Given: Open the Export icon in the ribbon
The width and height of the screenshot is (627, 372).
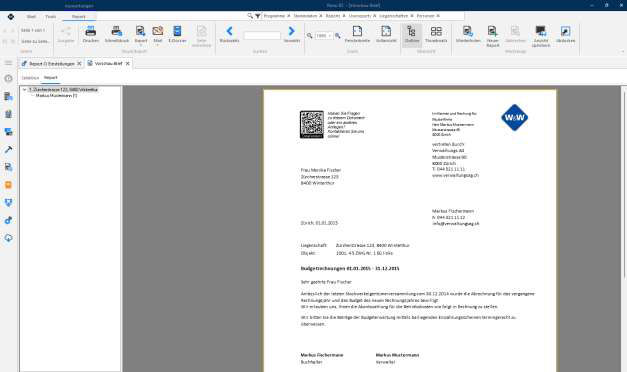Looking at the screenshot, I should point(140,31).
